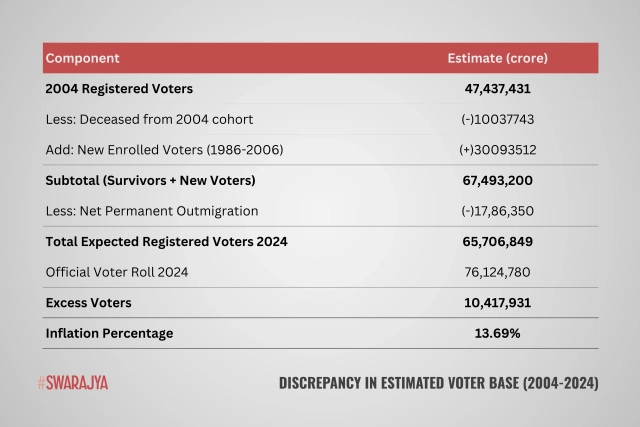The width and height of the screenshot is (640, 427).
Task: Click the Excess Voters row label
Action: click(x=88, y=302)
